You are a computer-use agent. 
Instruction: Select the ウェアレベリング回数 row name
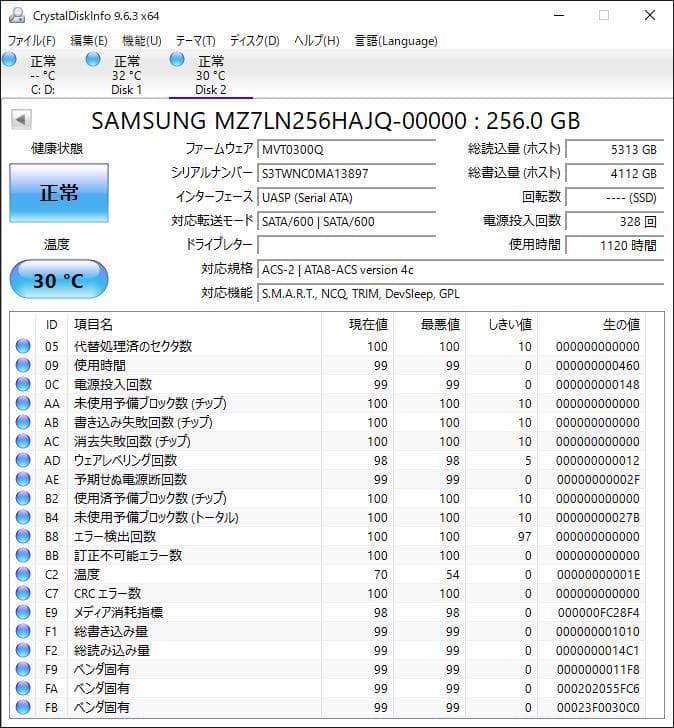[125, 461]
